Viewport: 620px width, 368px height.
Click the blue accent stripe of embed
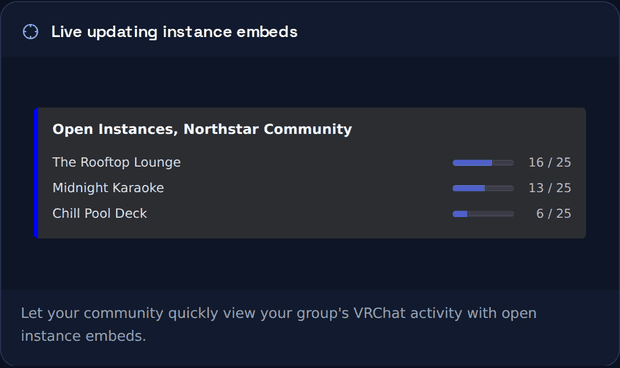36,173
